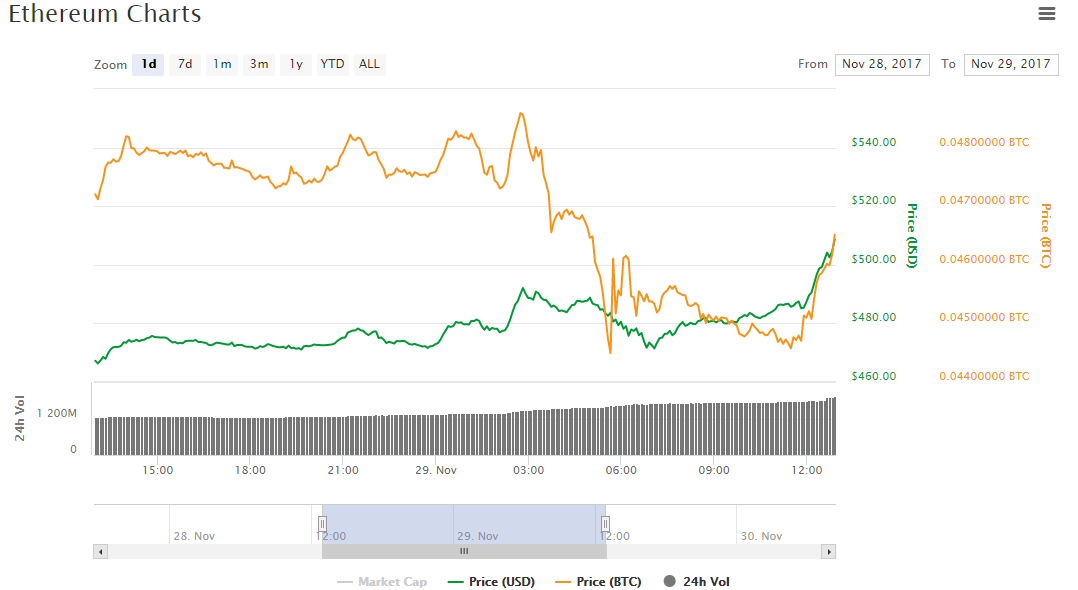The width and height of the screenshot is (1078, 590).
Task: Click the gray 24h Vol legend marker
Action: tap(668, 581)
